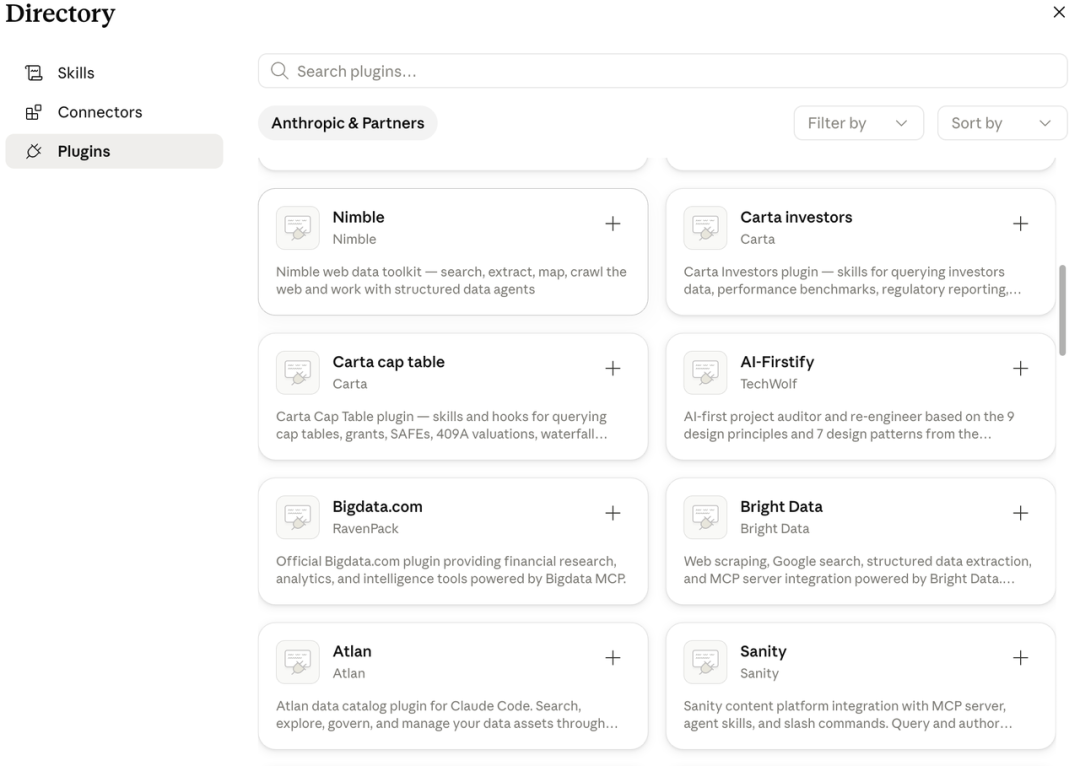Focus the Search plugins field
The width and height of the screenshot is (1080, 766).
pyautogui.click(x=663, y=71)
